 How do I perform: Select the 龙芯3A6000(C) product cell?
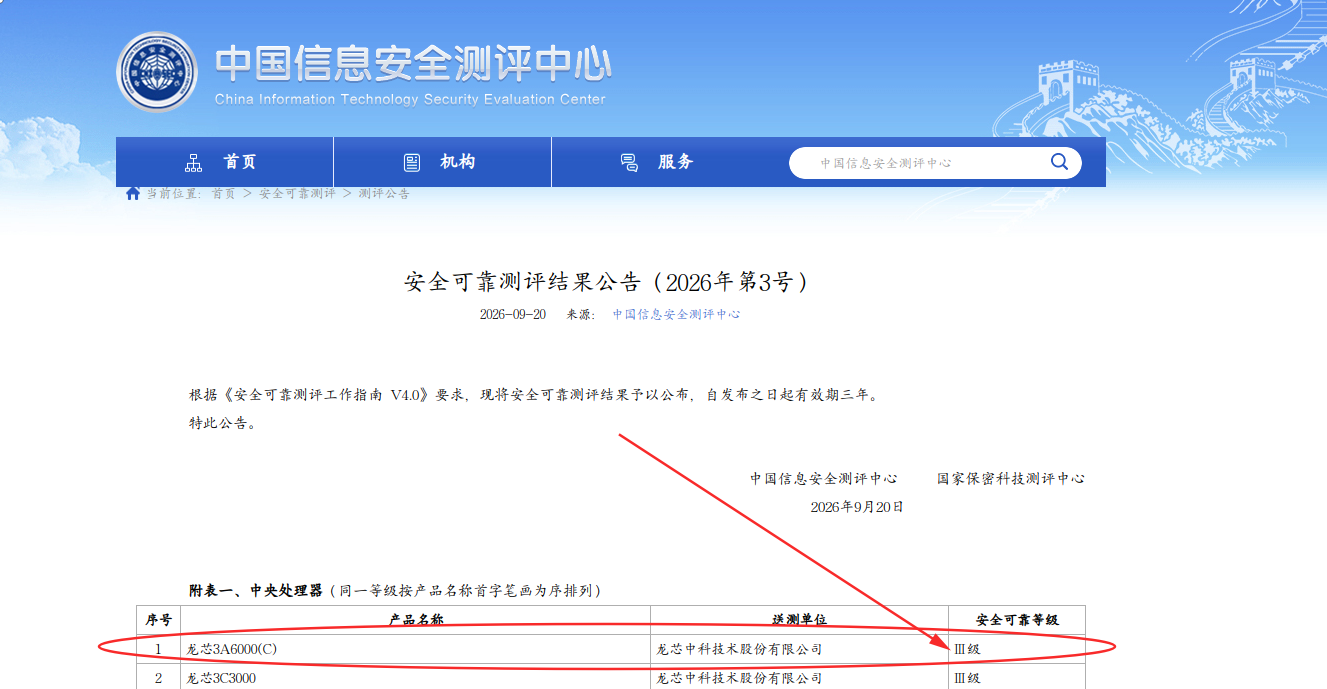click(416, 649)
